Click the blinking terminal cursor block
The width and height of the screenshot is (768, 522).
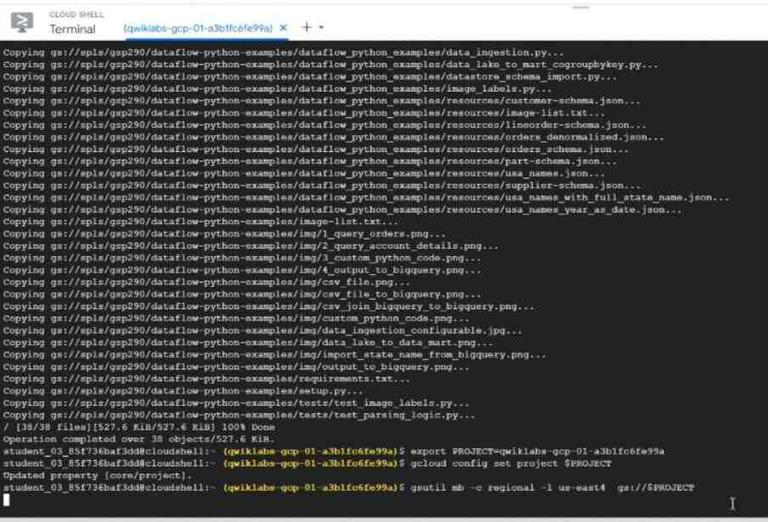click(x=6, y=500)
